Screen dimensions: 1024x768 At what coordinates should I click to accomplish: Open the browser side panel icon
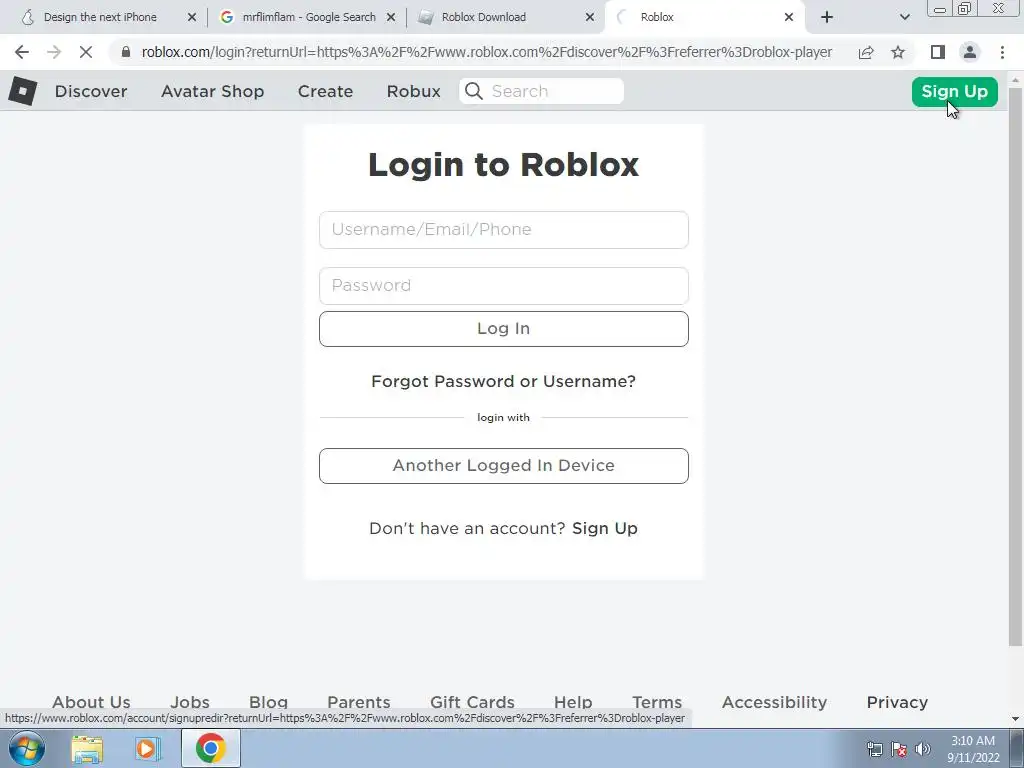point(938,52)
